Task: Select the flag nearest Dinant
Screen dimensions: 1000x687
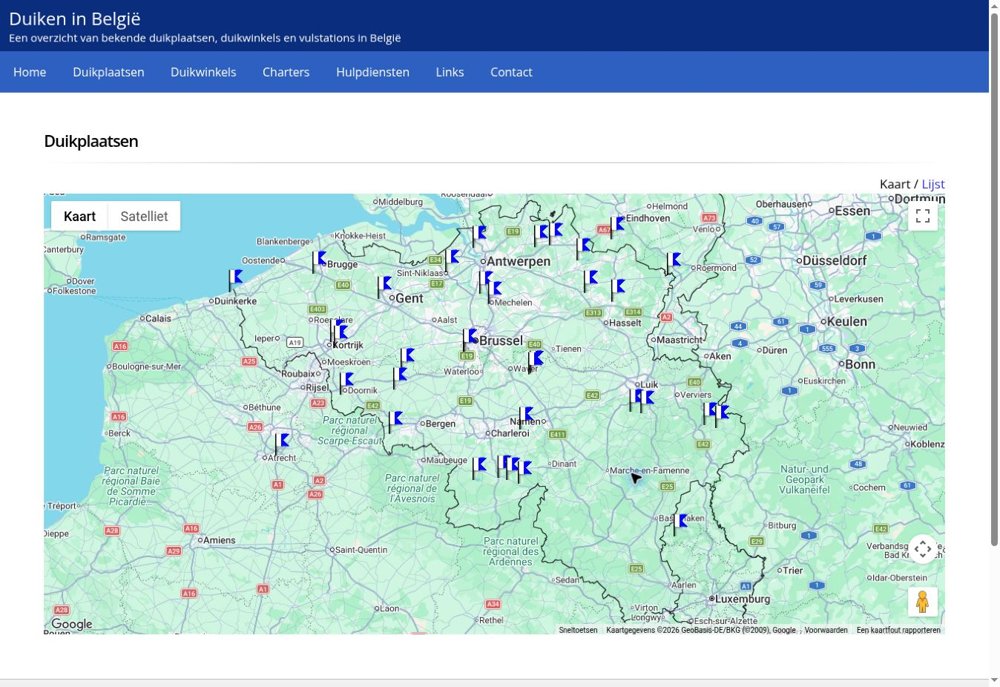Action: [524, 472]
